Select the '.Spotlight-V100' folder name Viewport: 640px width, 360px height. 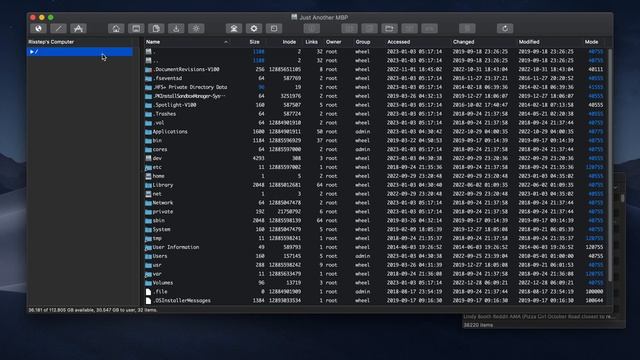(175, 105)
